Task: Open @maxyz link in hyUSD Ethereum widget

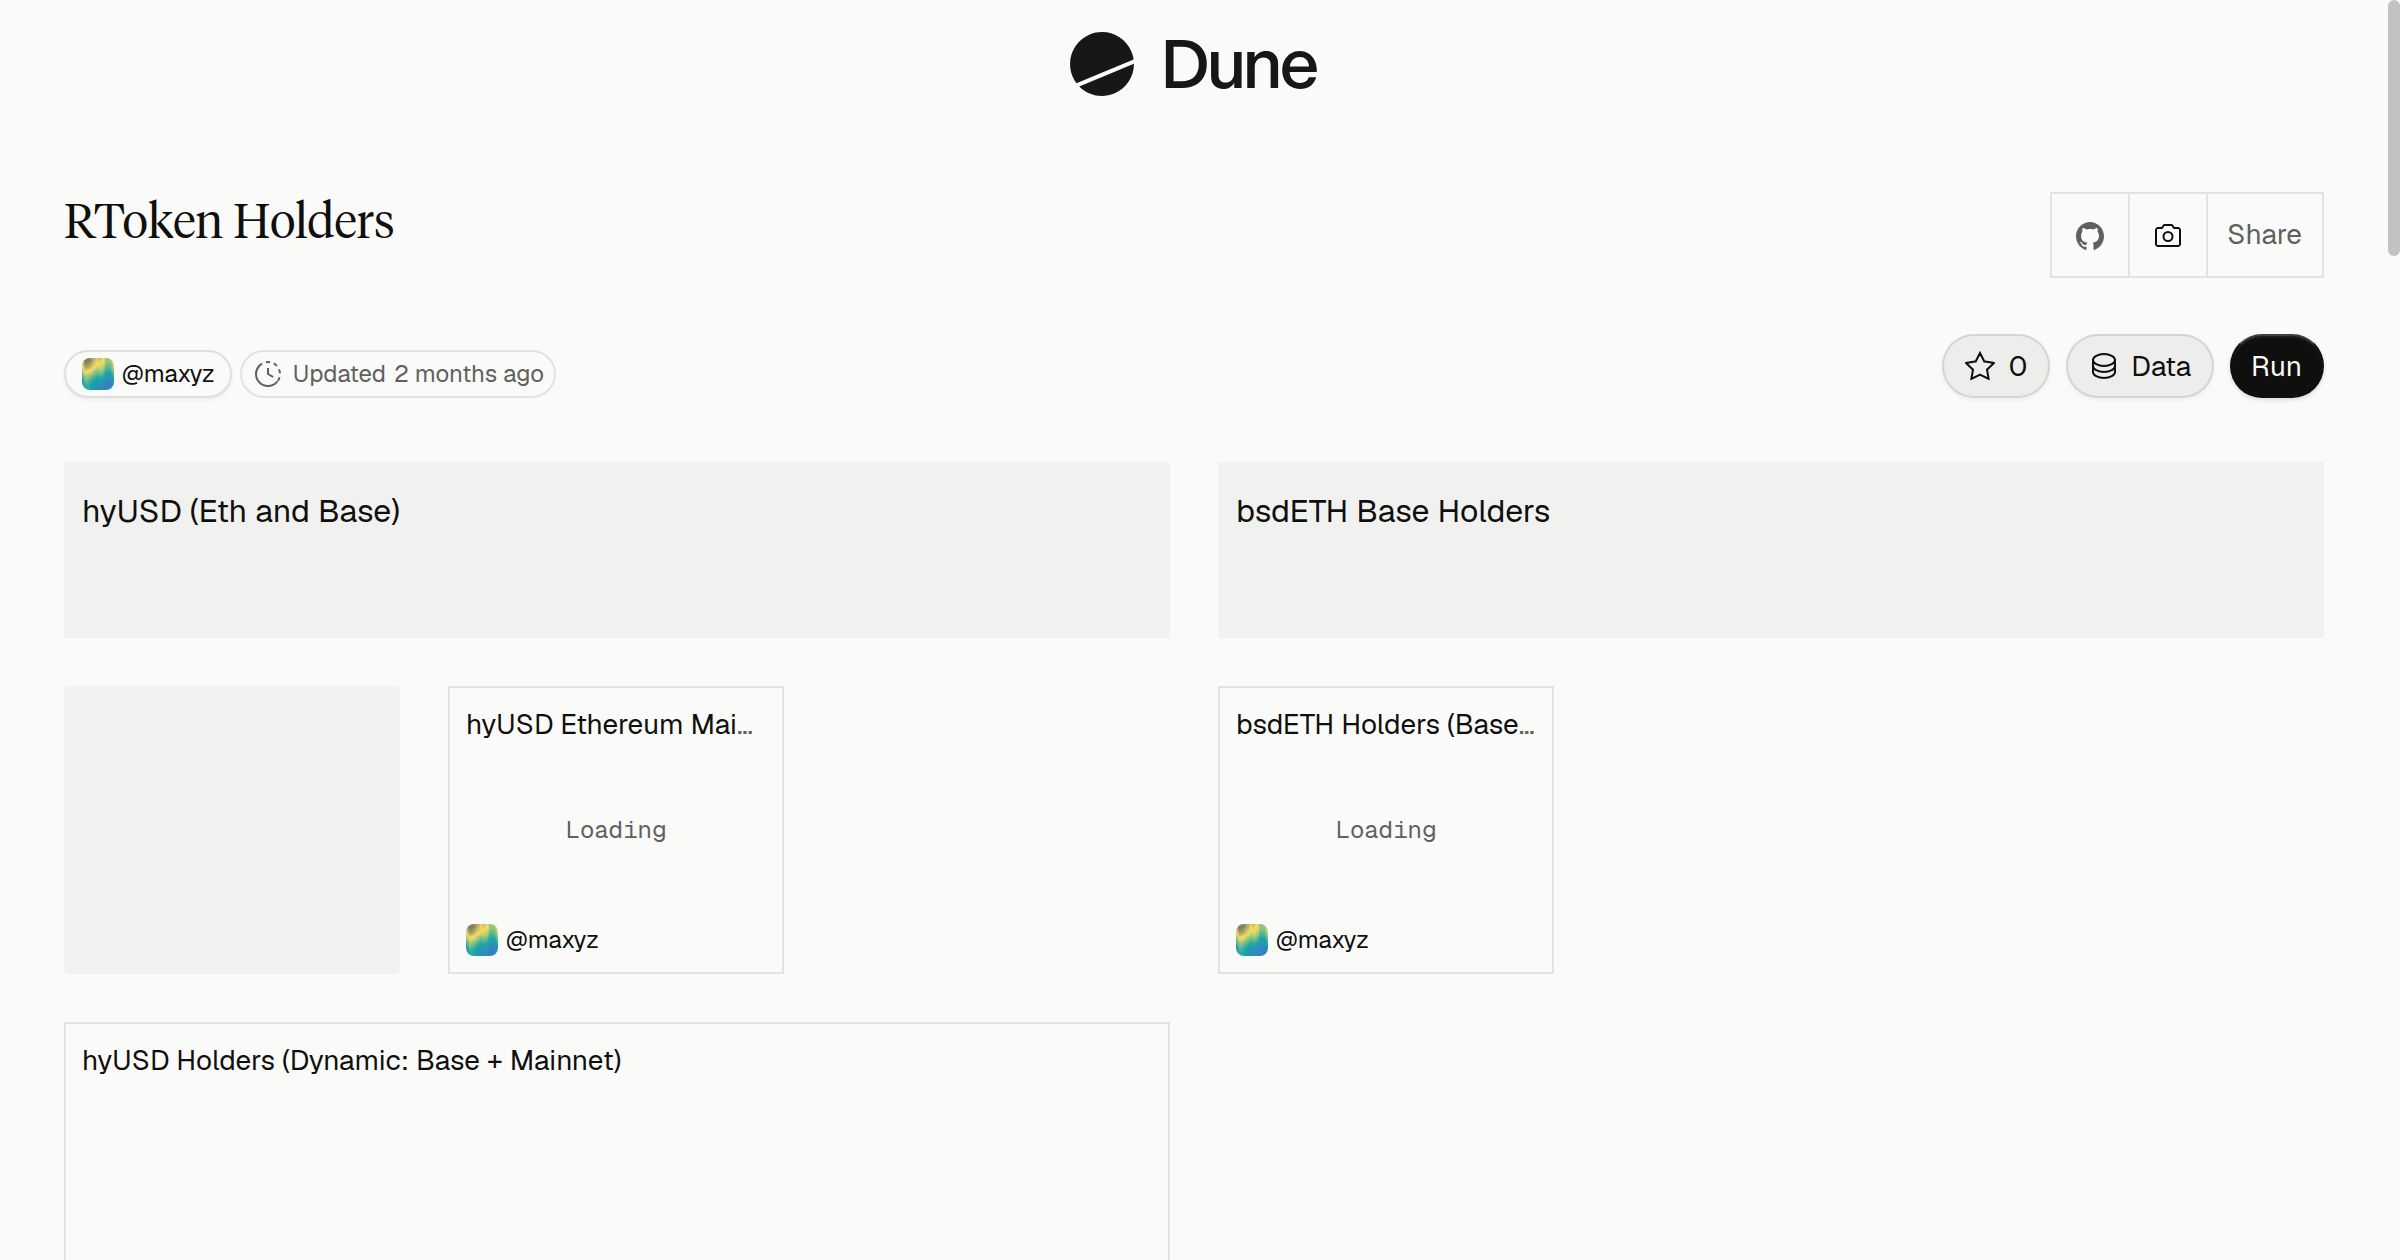Action: 552,940
